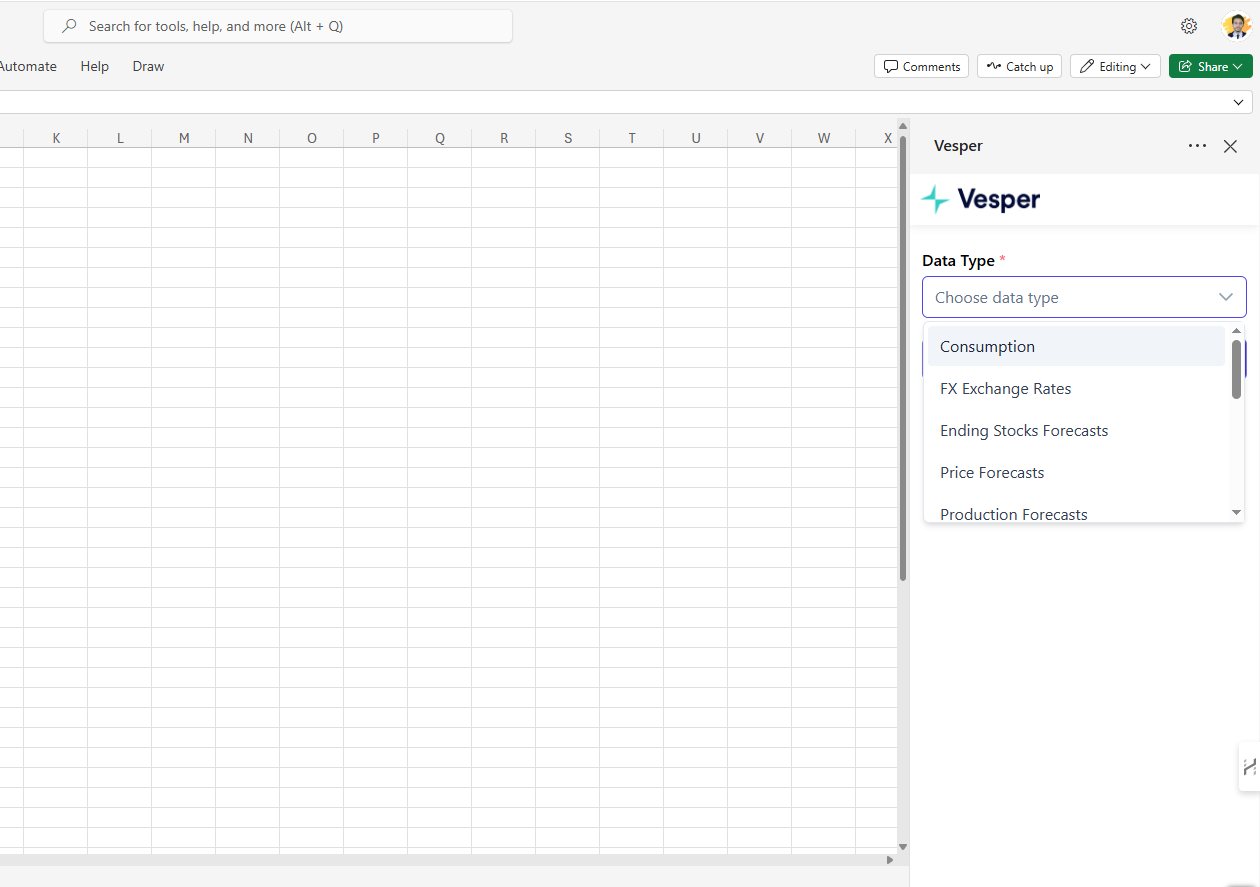
Task: Click the search for tools box
Action: (278, 26)
